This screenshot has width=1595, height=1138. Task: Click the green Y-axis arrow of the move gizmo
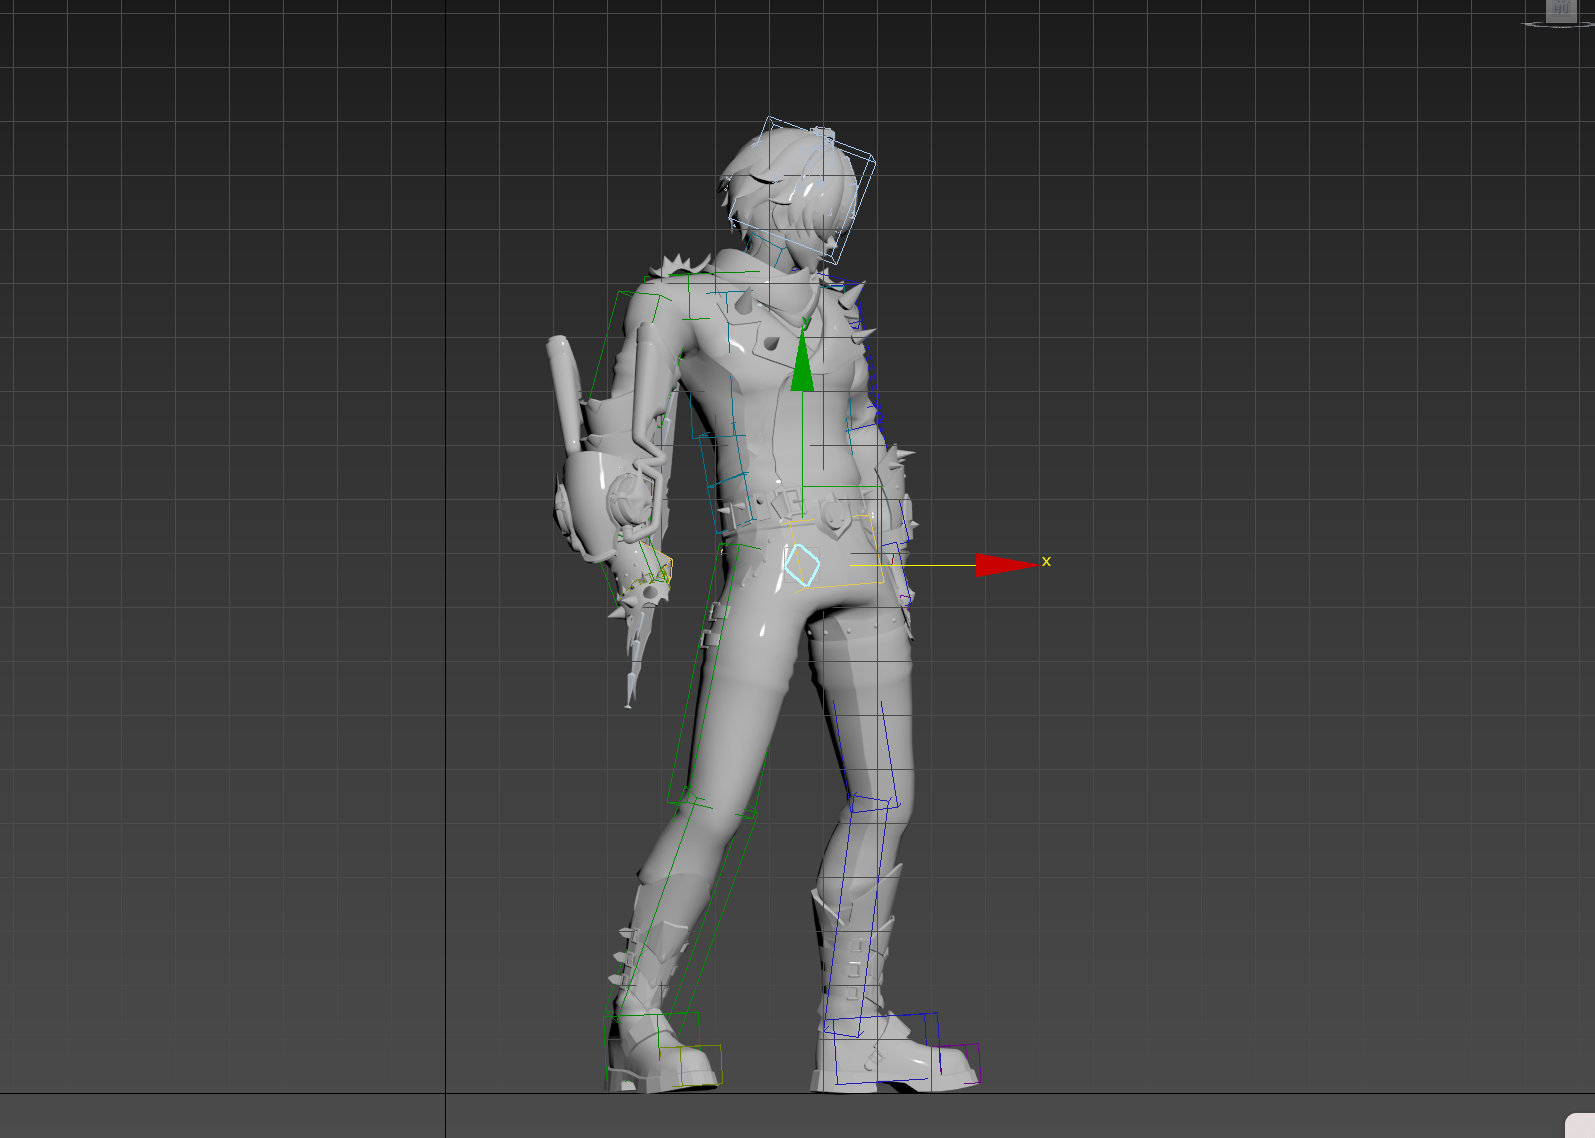802,362
